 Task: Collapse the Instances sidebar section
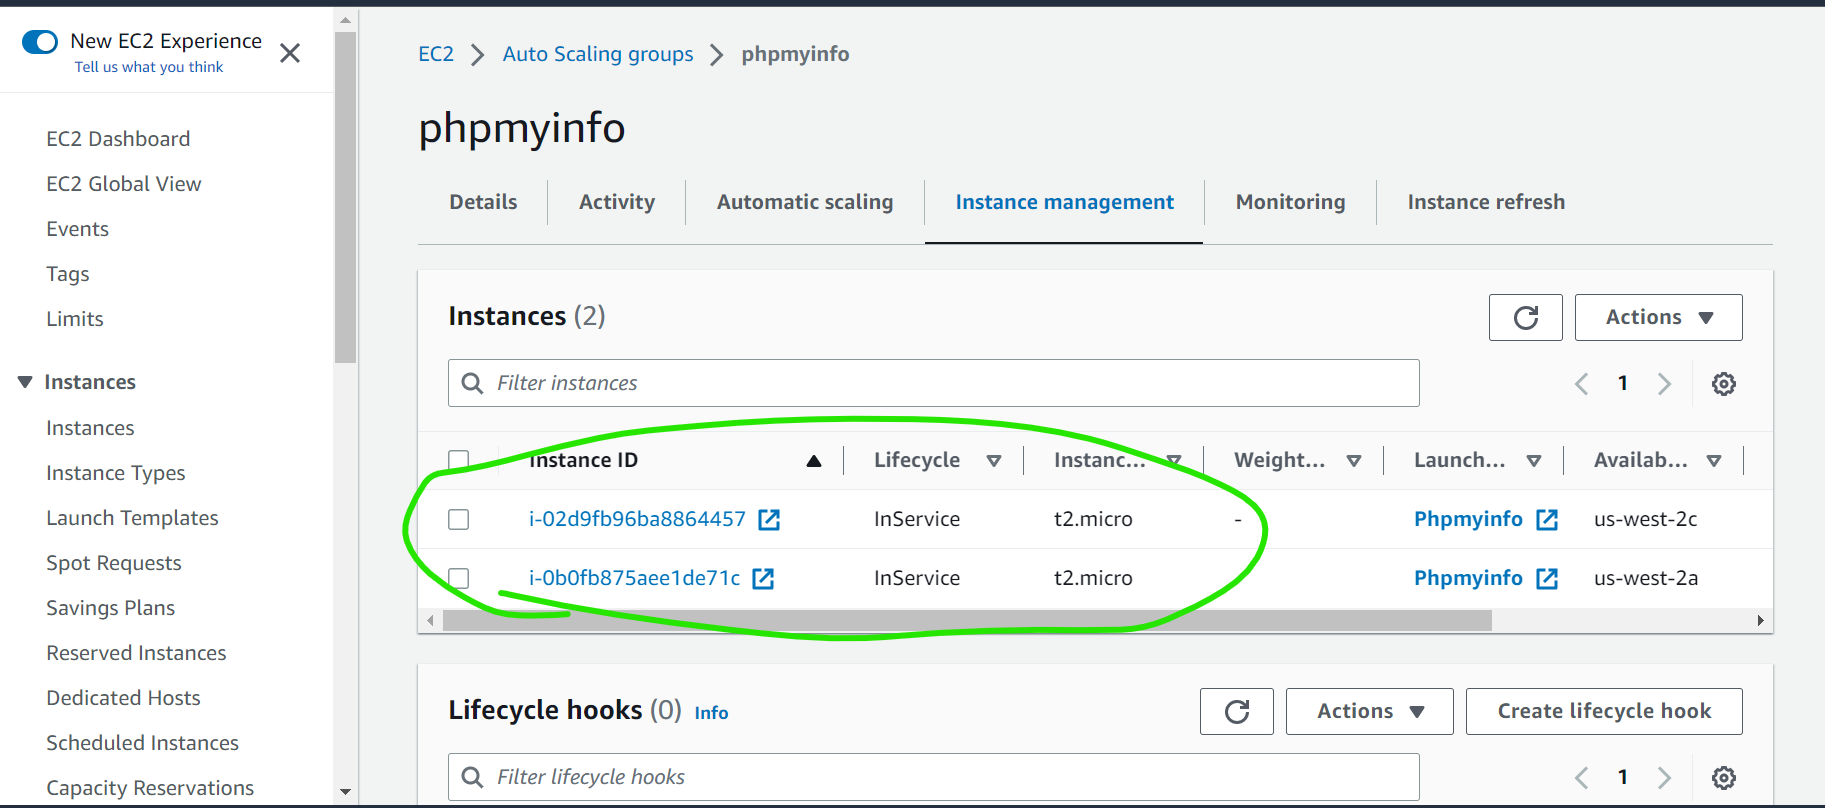[25, 382]
